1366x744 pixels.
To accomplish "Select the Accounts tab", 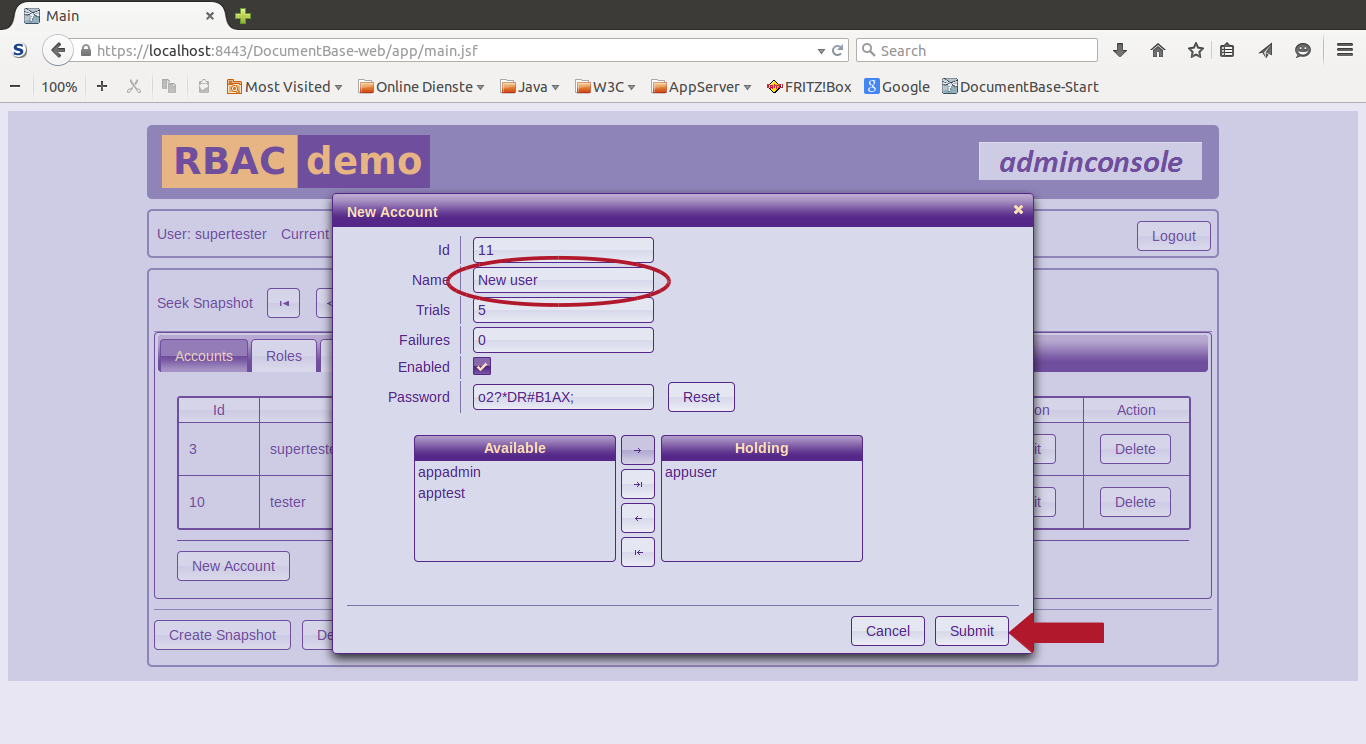I will pyautogui.click(x=204, y=356).
